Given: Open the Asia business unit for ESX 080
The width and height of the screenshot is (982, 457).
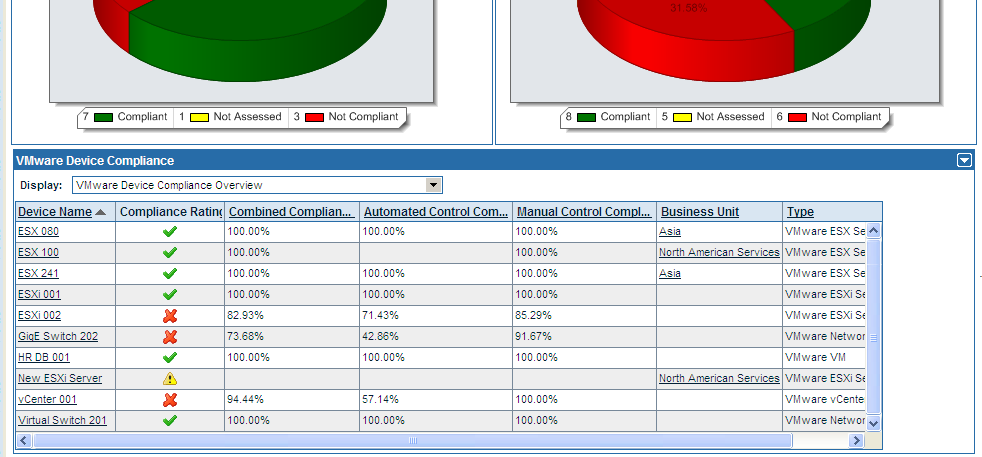Looking at the screenshot, I should click(x=670, y=232).
